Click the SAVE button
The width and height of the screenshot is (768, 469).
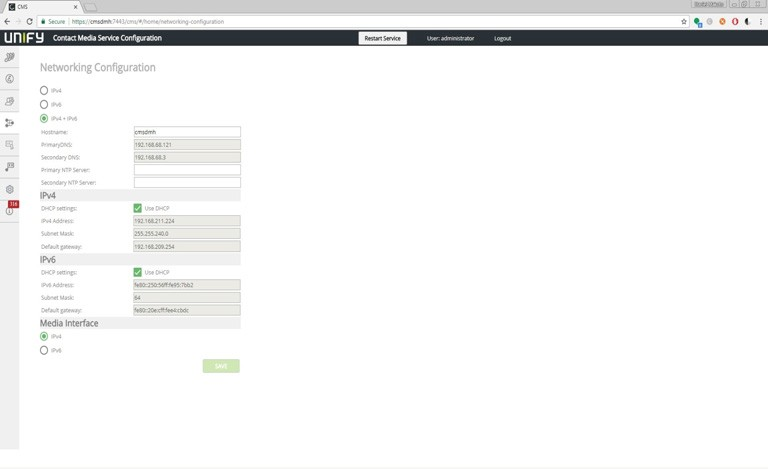[221, 366]
